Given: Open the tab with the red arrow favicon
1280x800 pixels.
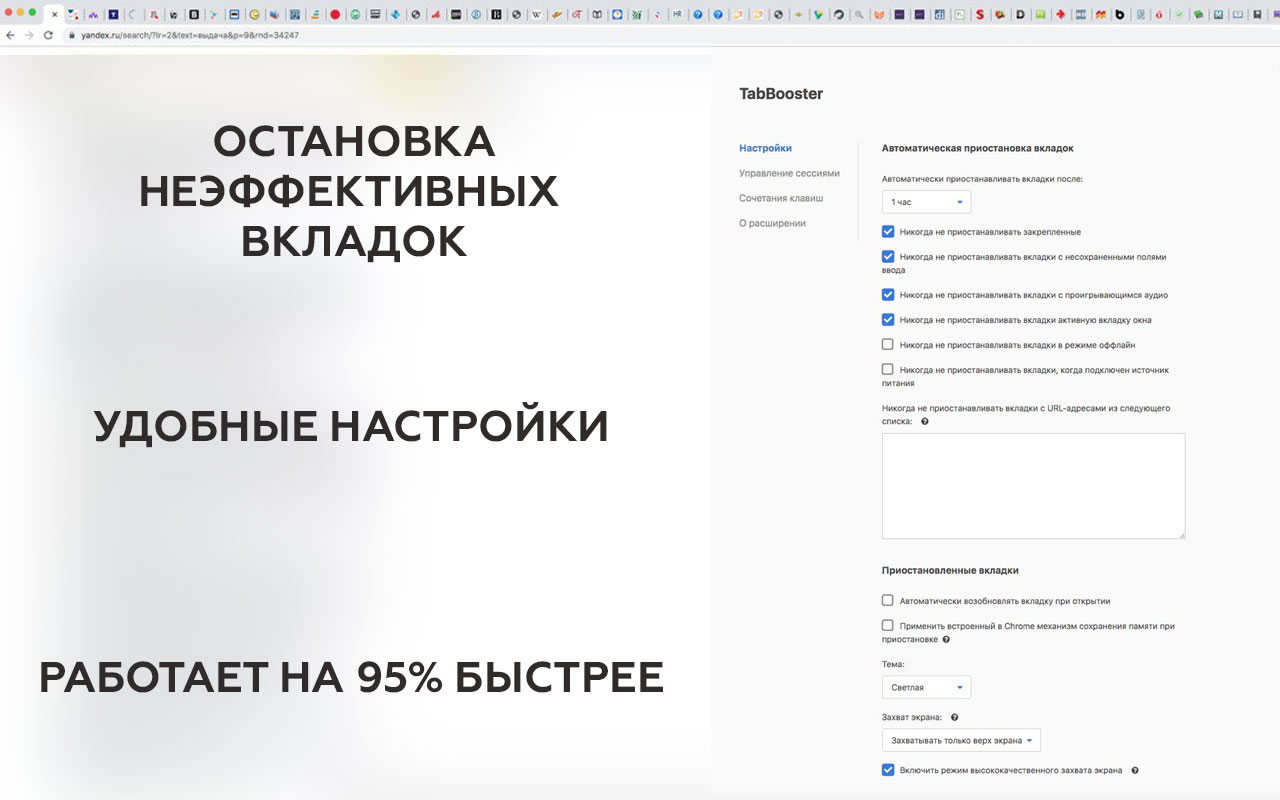Looking at the screenshot, I should (x=1060, y=15).
